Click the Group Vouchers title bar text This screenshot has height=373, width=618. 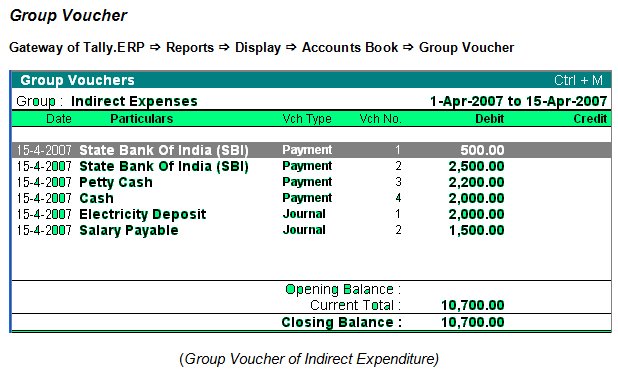pos(78,80)
